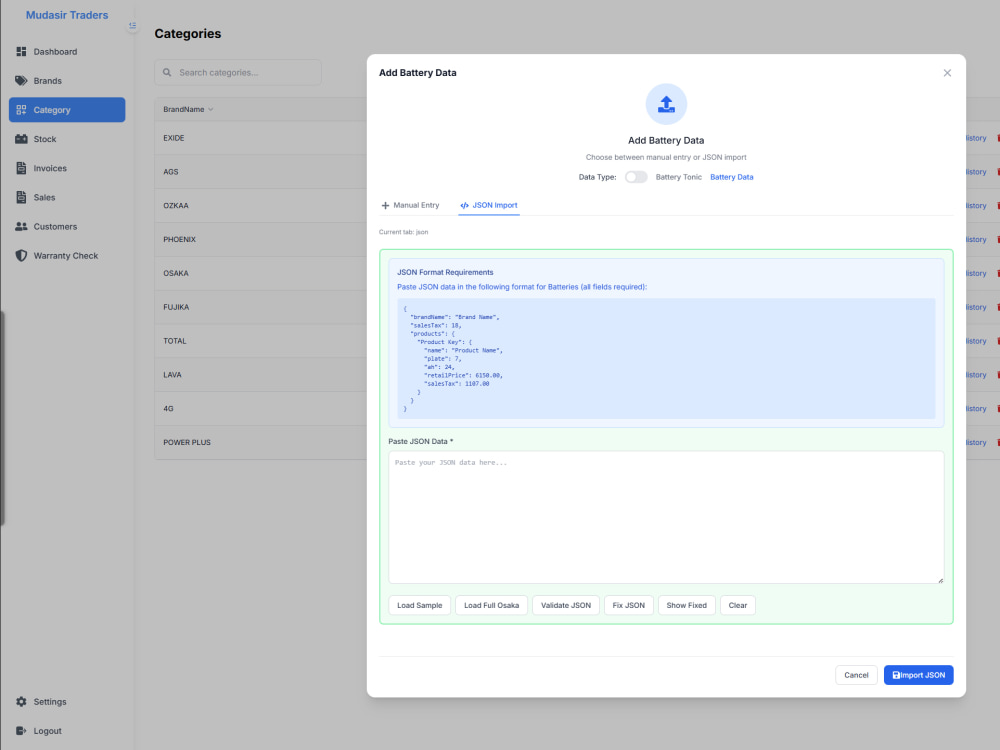Click the Fix JSON button
This screenshot has width=1000, height=750.
coord(628,605)
